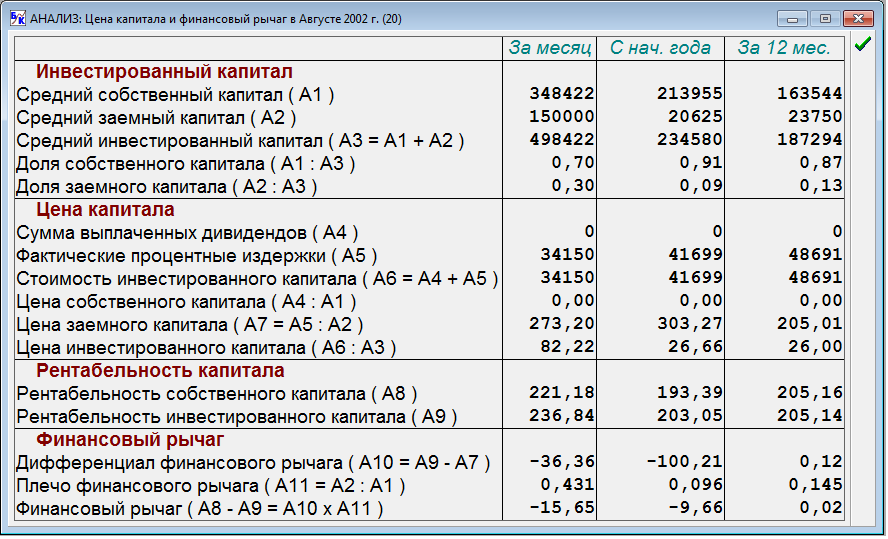Minimize the analysis window
The height and width of the screenshot is (539, 888).
click(792, 19)
